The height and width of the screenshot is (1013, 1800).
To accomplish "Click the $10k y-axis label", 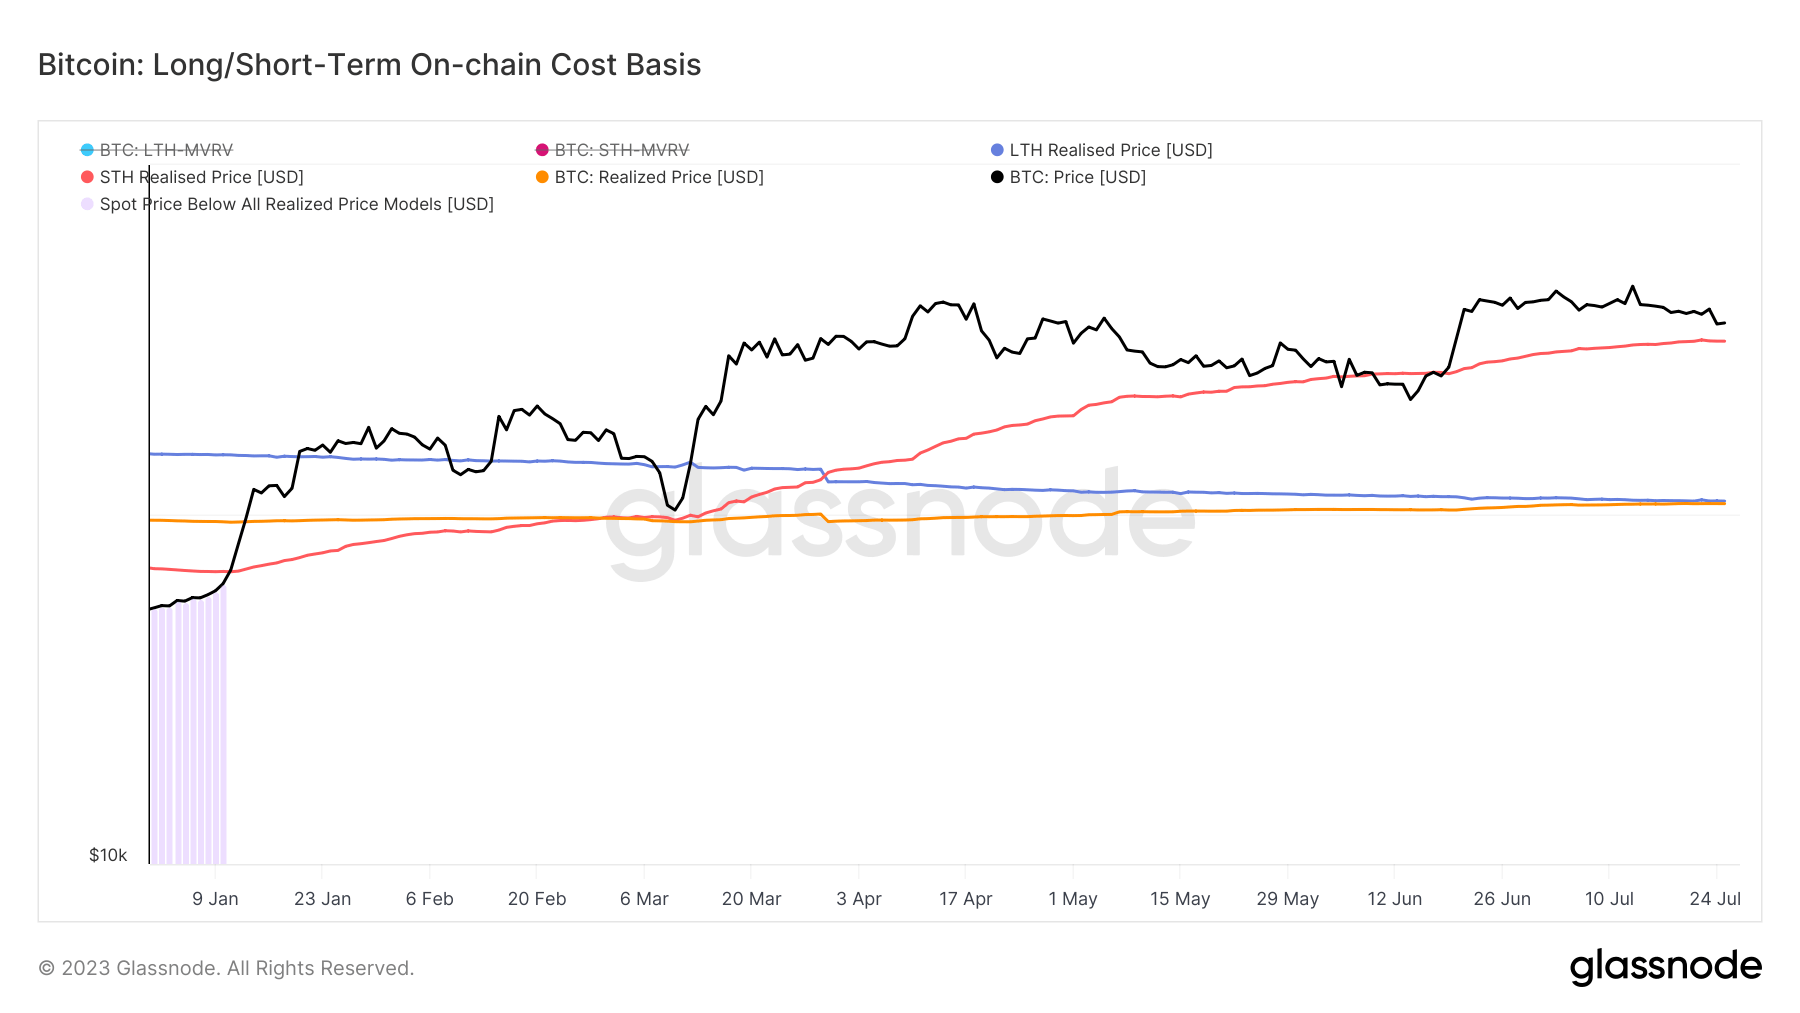I will click(x=108, y=855).
